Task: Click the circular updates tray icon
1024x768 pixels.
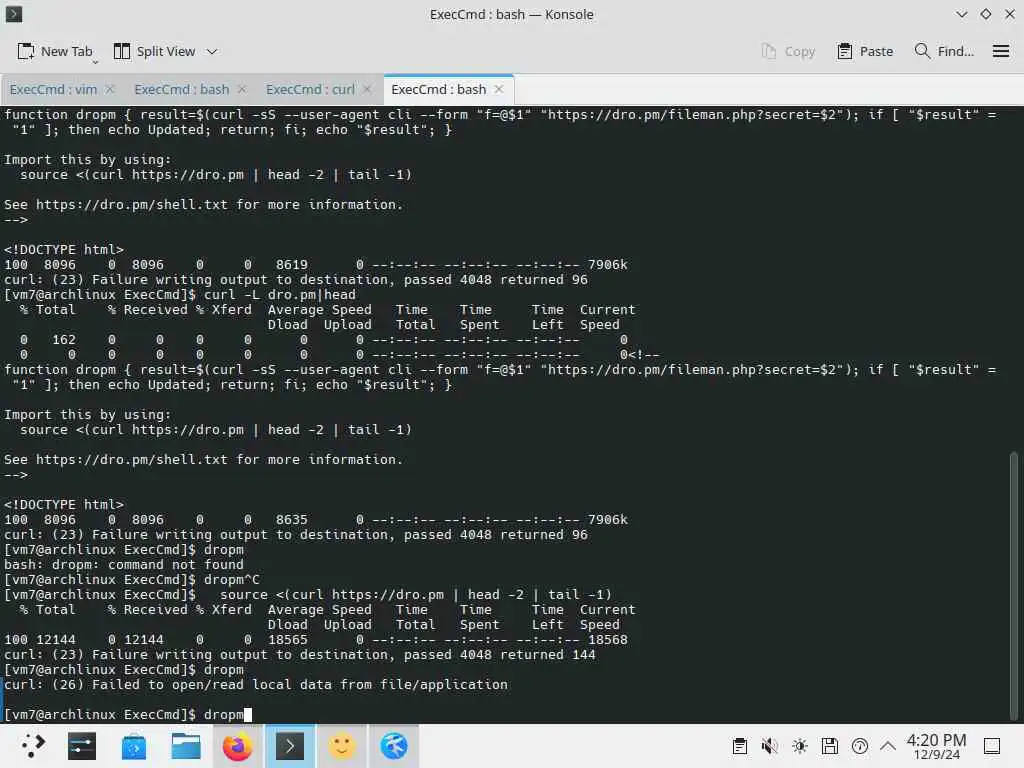Action: tap(860, 746)
